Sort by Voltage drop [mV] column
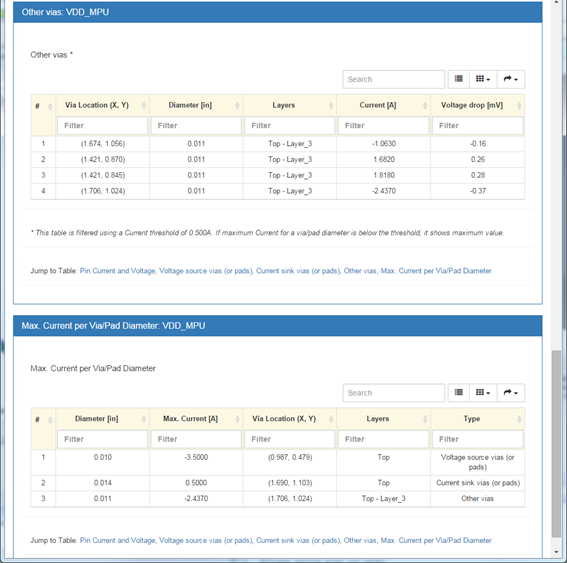This screenshot has width=567, height=563. point(478,105)
